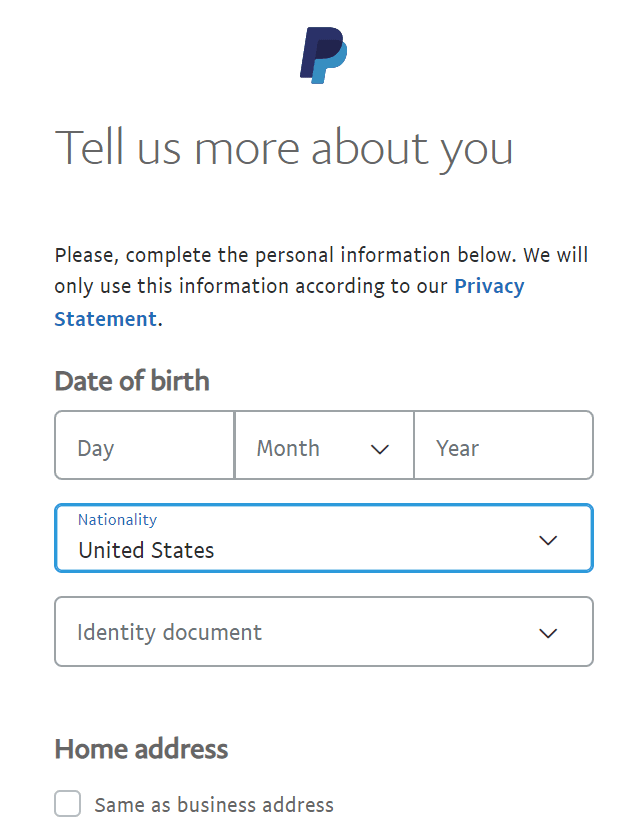640x826 pixels.
Task: Click the "Month" placeholder text
Action: click(x=288, y=448)
